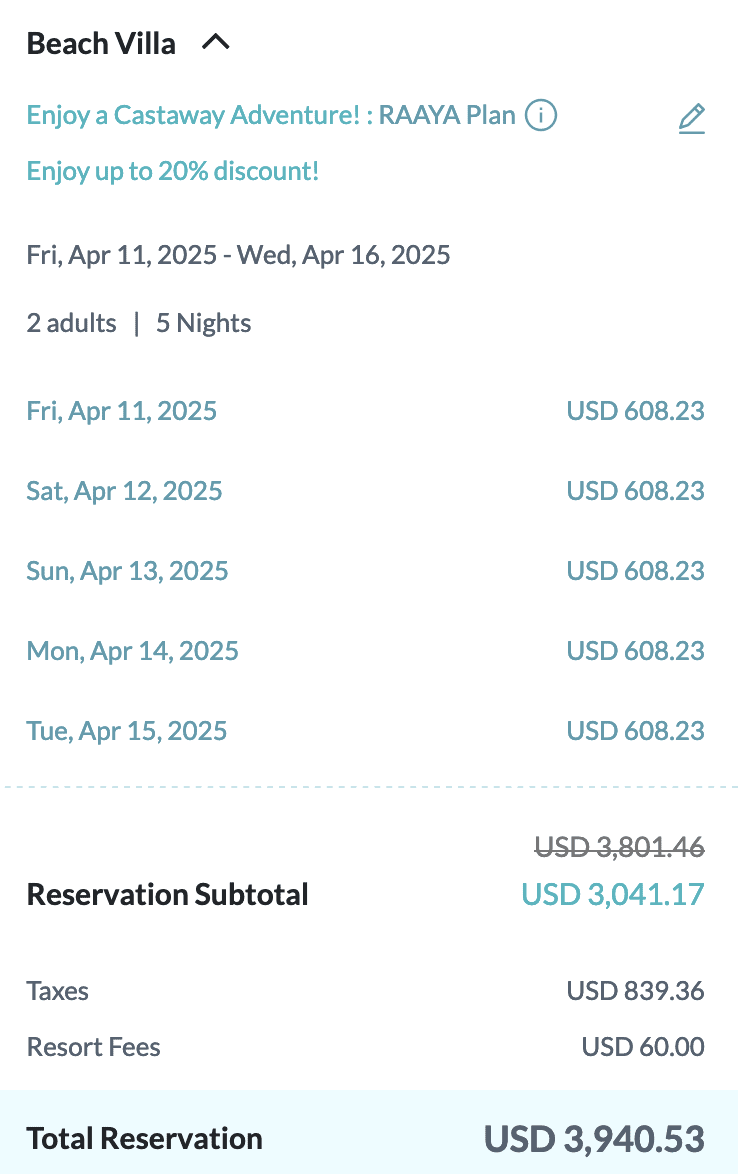The width and height of the screenshot is (738, 1174).
Task: Click the discounted USD 3,041.17 subtotal amount
Action: (612, 894)
